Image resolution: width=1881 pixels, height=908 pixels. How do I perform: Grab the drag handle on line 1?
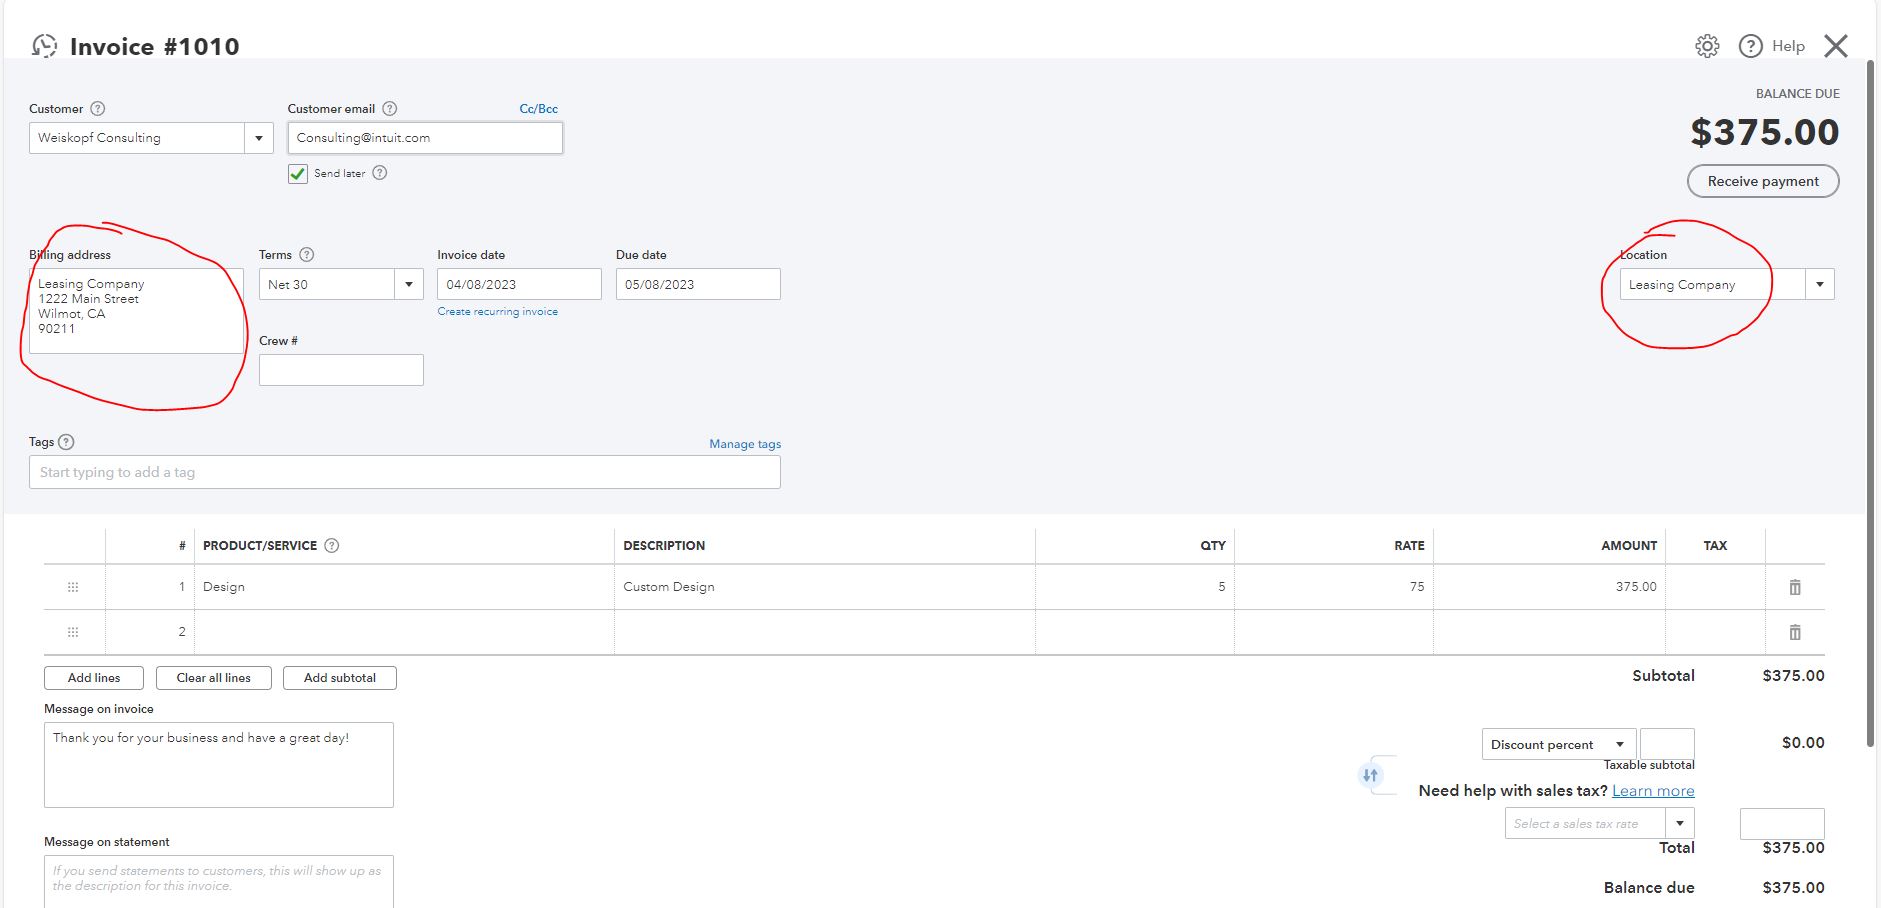[73, 587]
